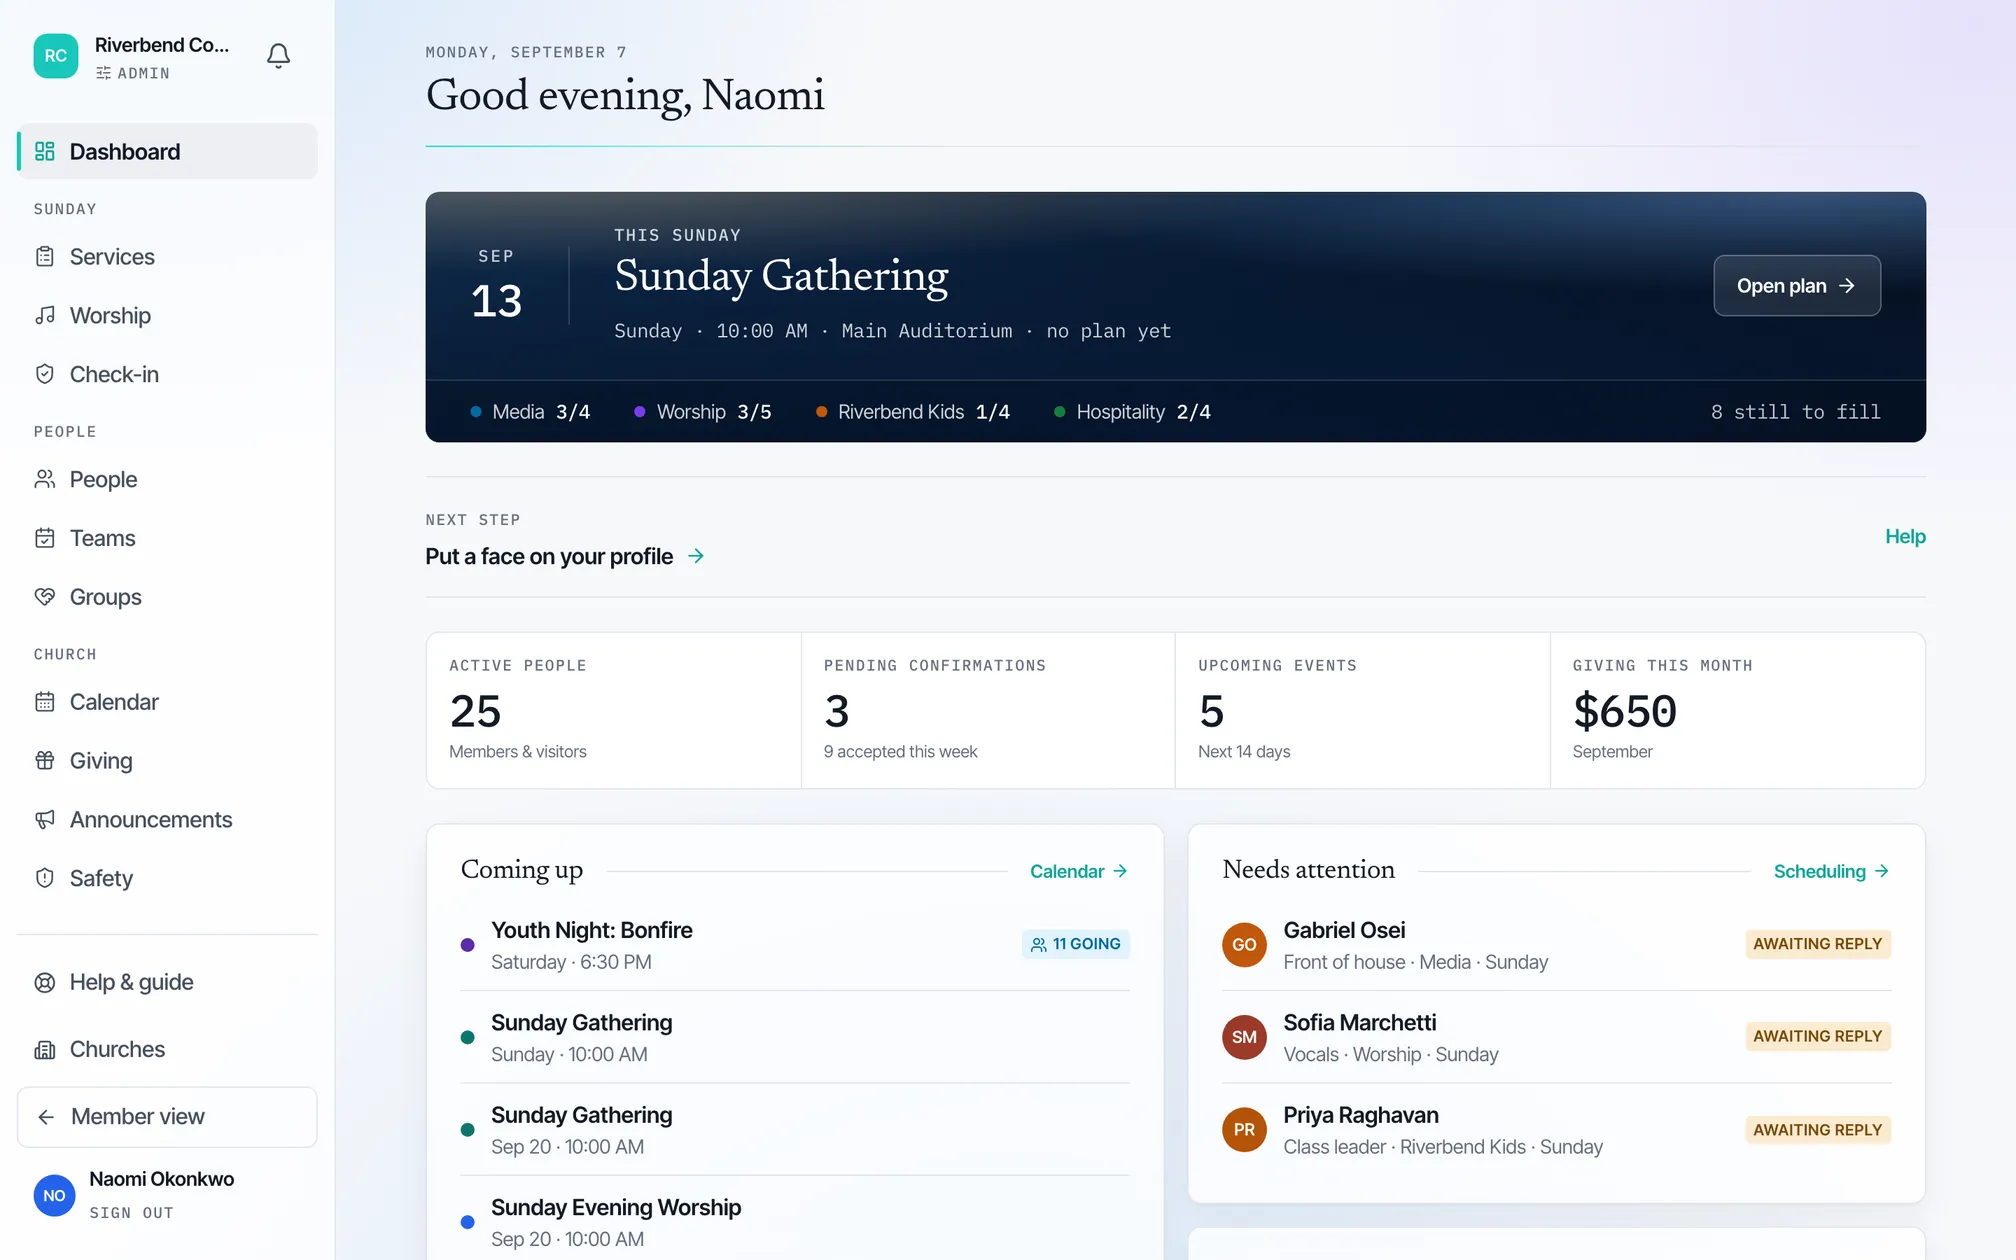Image resolution: width=2016 pixels, height=1260 pixels.
Task: Open the Active People stat card
Action: pos(614,710)
